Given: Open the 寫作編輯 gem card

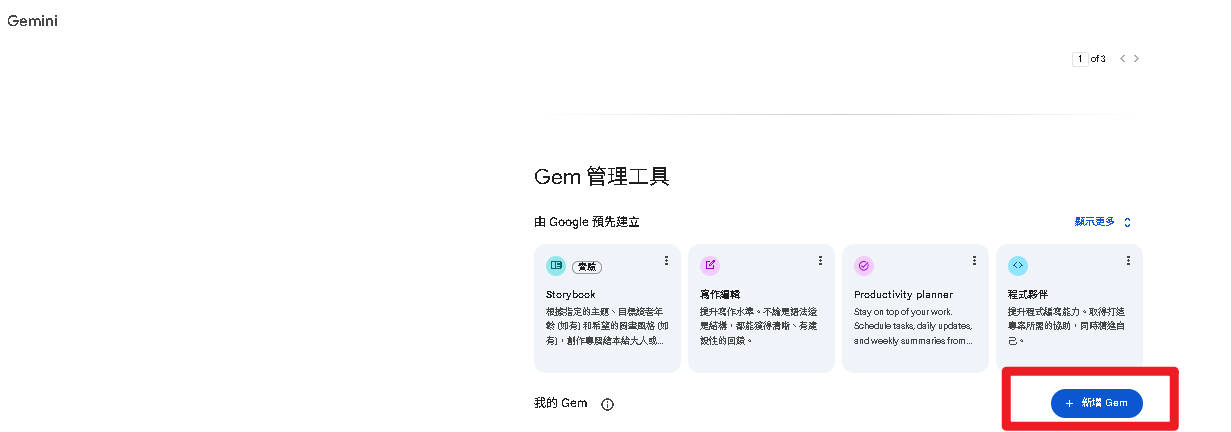Looking at the screenshot, I should (x=761, y=308).
